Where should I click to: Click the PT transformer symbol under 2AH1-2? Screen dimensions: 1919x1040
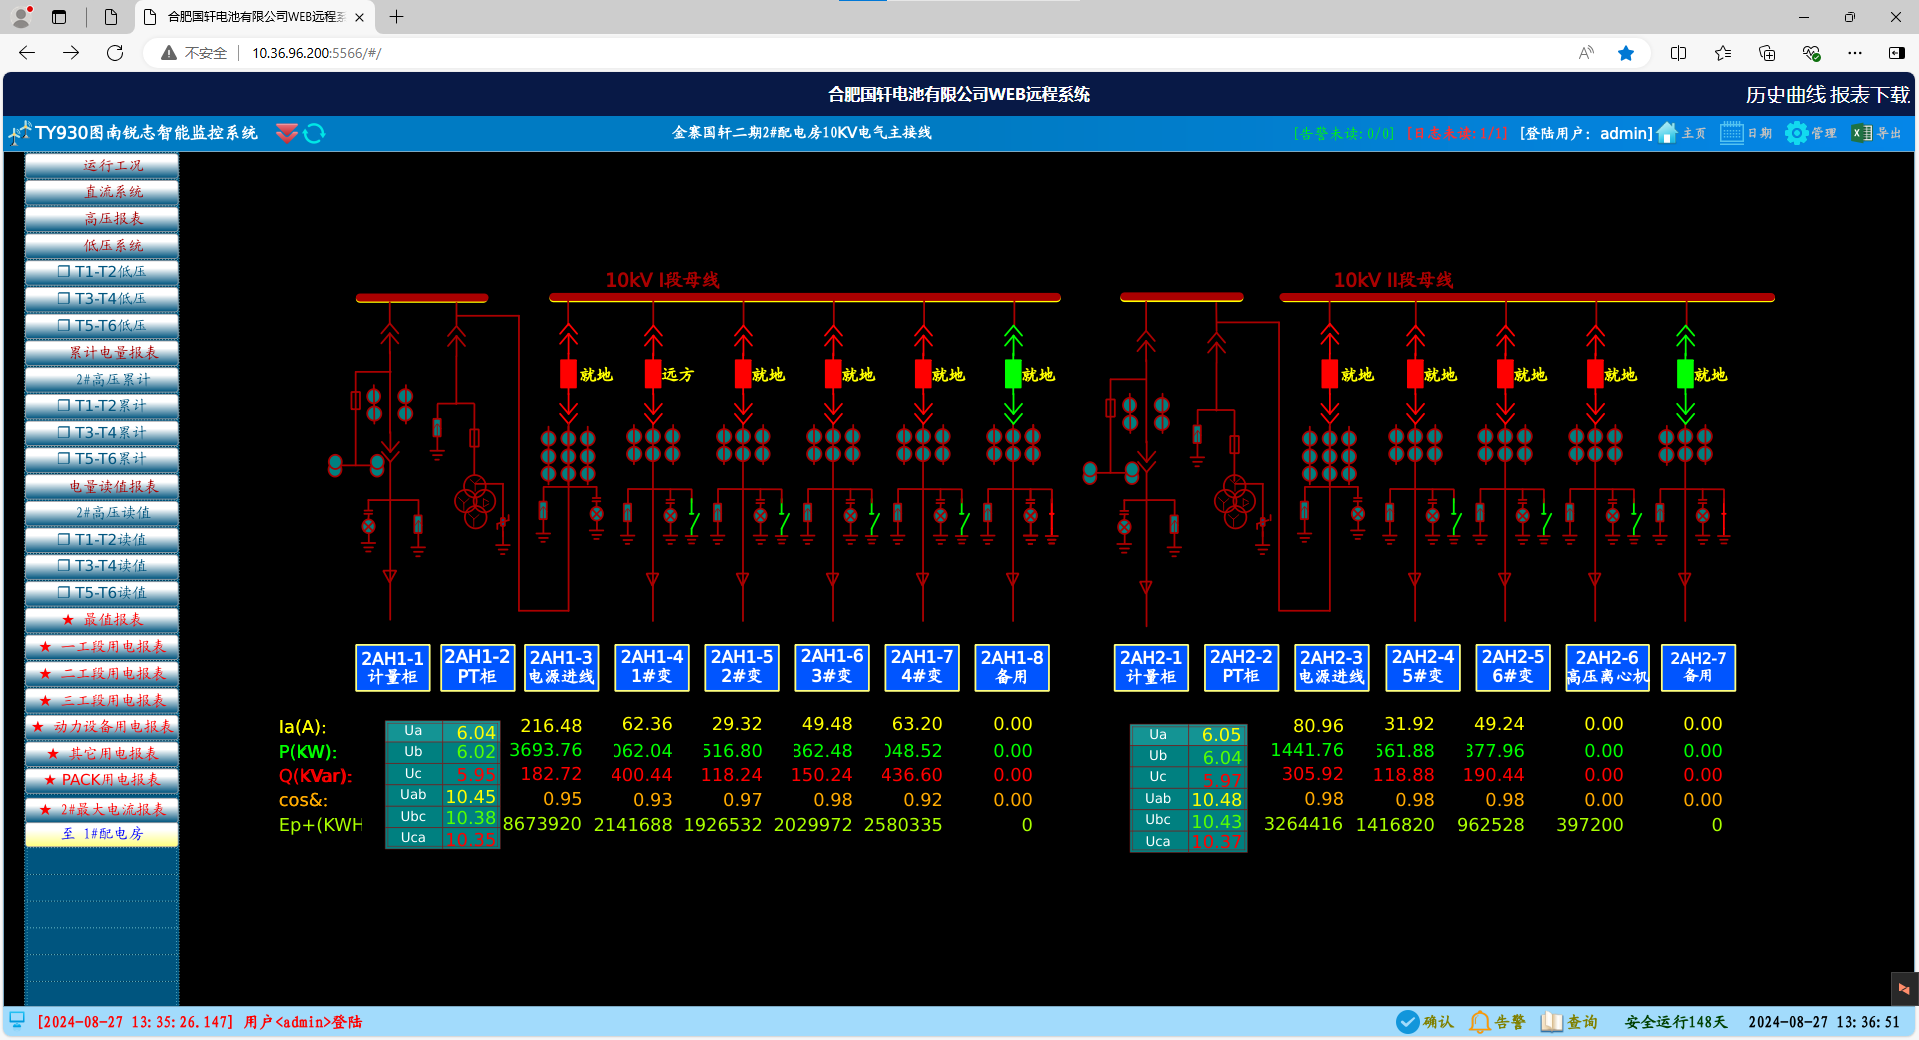[475, 502]
